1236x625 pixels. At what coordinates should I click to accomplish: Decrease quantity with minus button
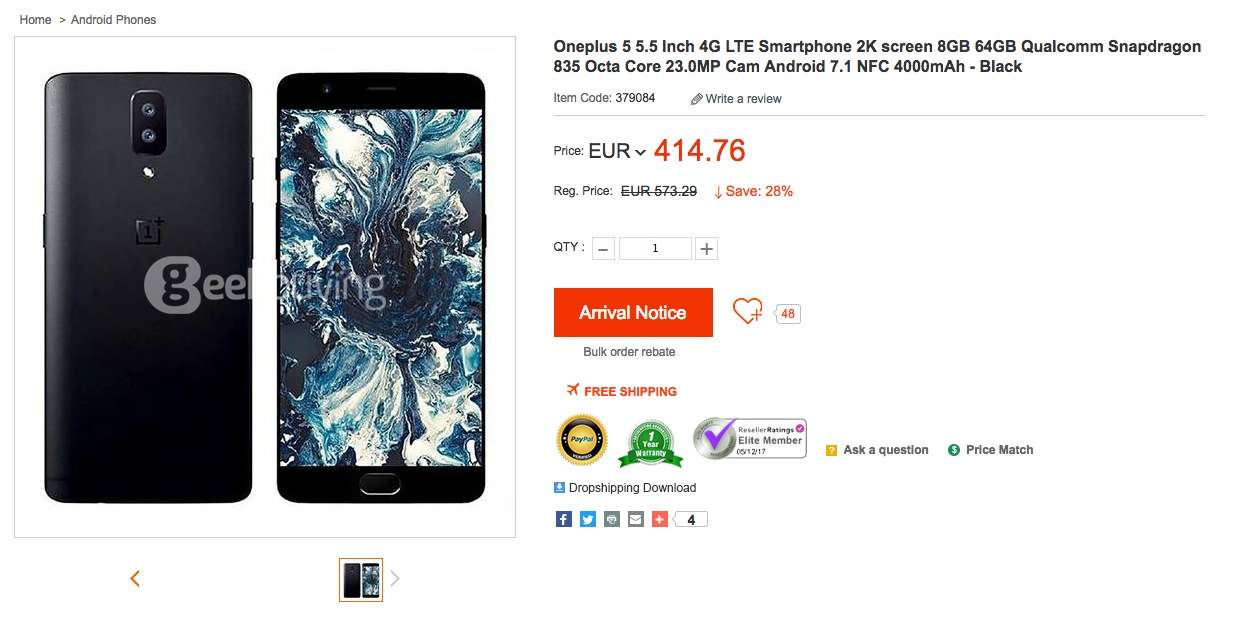tap(603, 249)
